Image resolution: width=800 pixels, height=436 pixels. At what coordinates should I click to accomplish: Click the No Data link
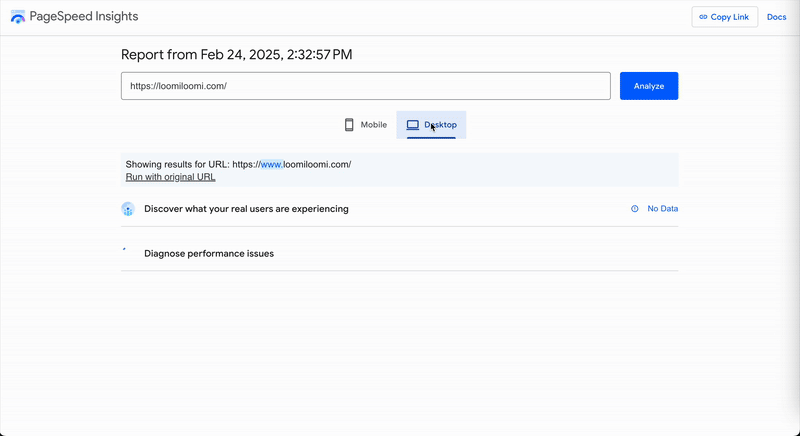[x=663, y=209]
